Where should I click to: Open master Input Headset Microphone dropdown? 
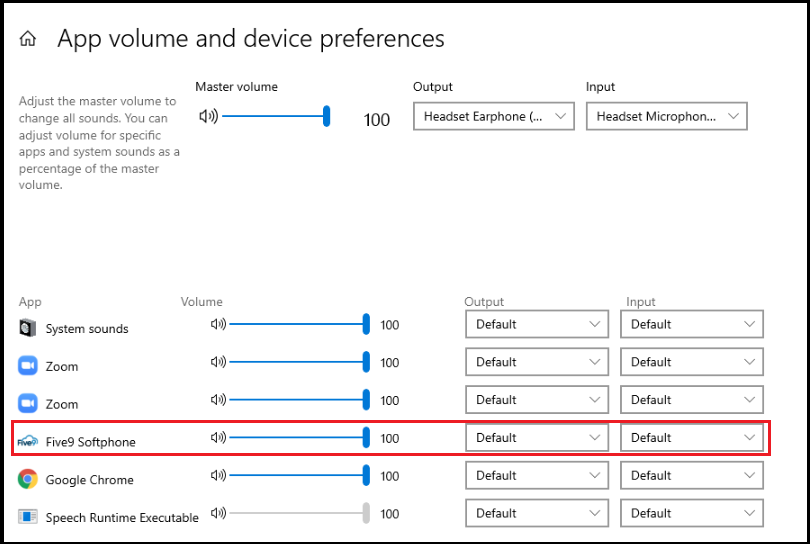(x=666, y=116)
